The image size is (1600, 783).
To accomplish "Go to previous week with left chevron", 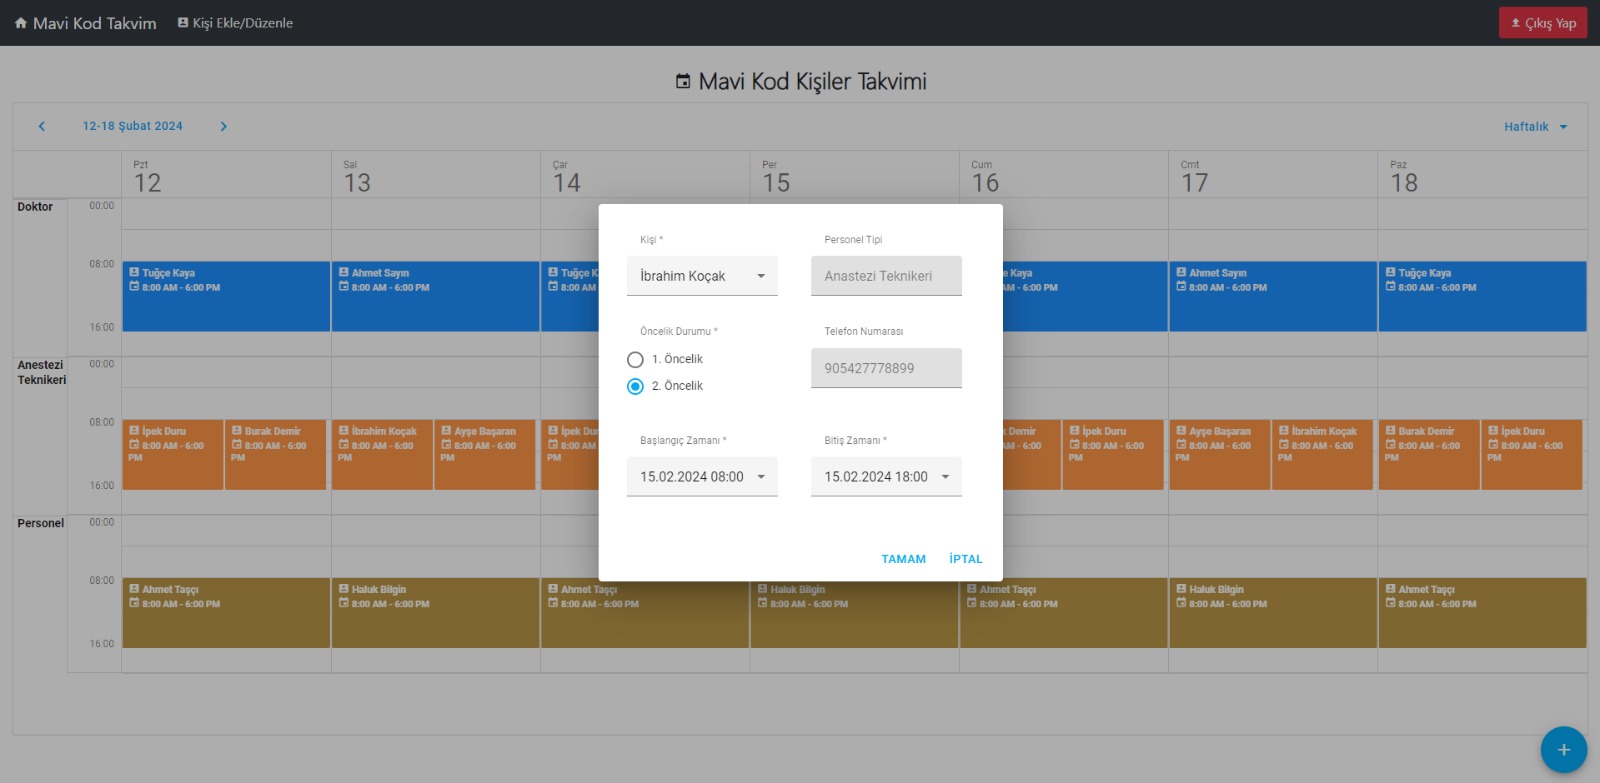I will click(42, 126).
